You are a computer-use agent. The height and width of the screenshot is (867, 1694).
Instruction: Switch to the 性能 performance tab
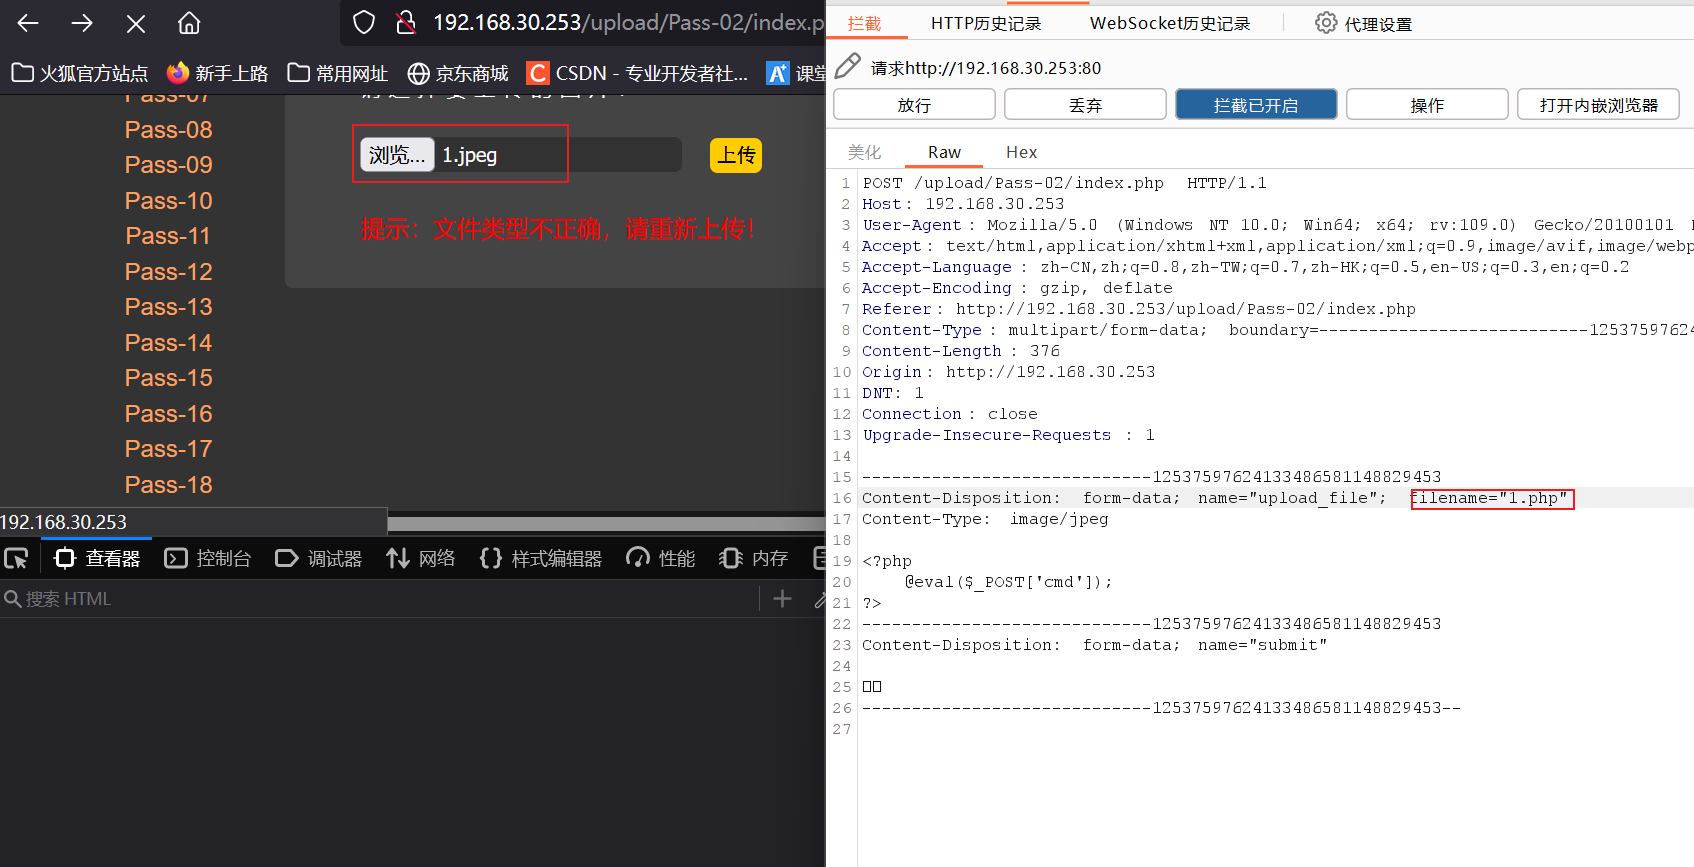[x=661, y=558]
